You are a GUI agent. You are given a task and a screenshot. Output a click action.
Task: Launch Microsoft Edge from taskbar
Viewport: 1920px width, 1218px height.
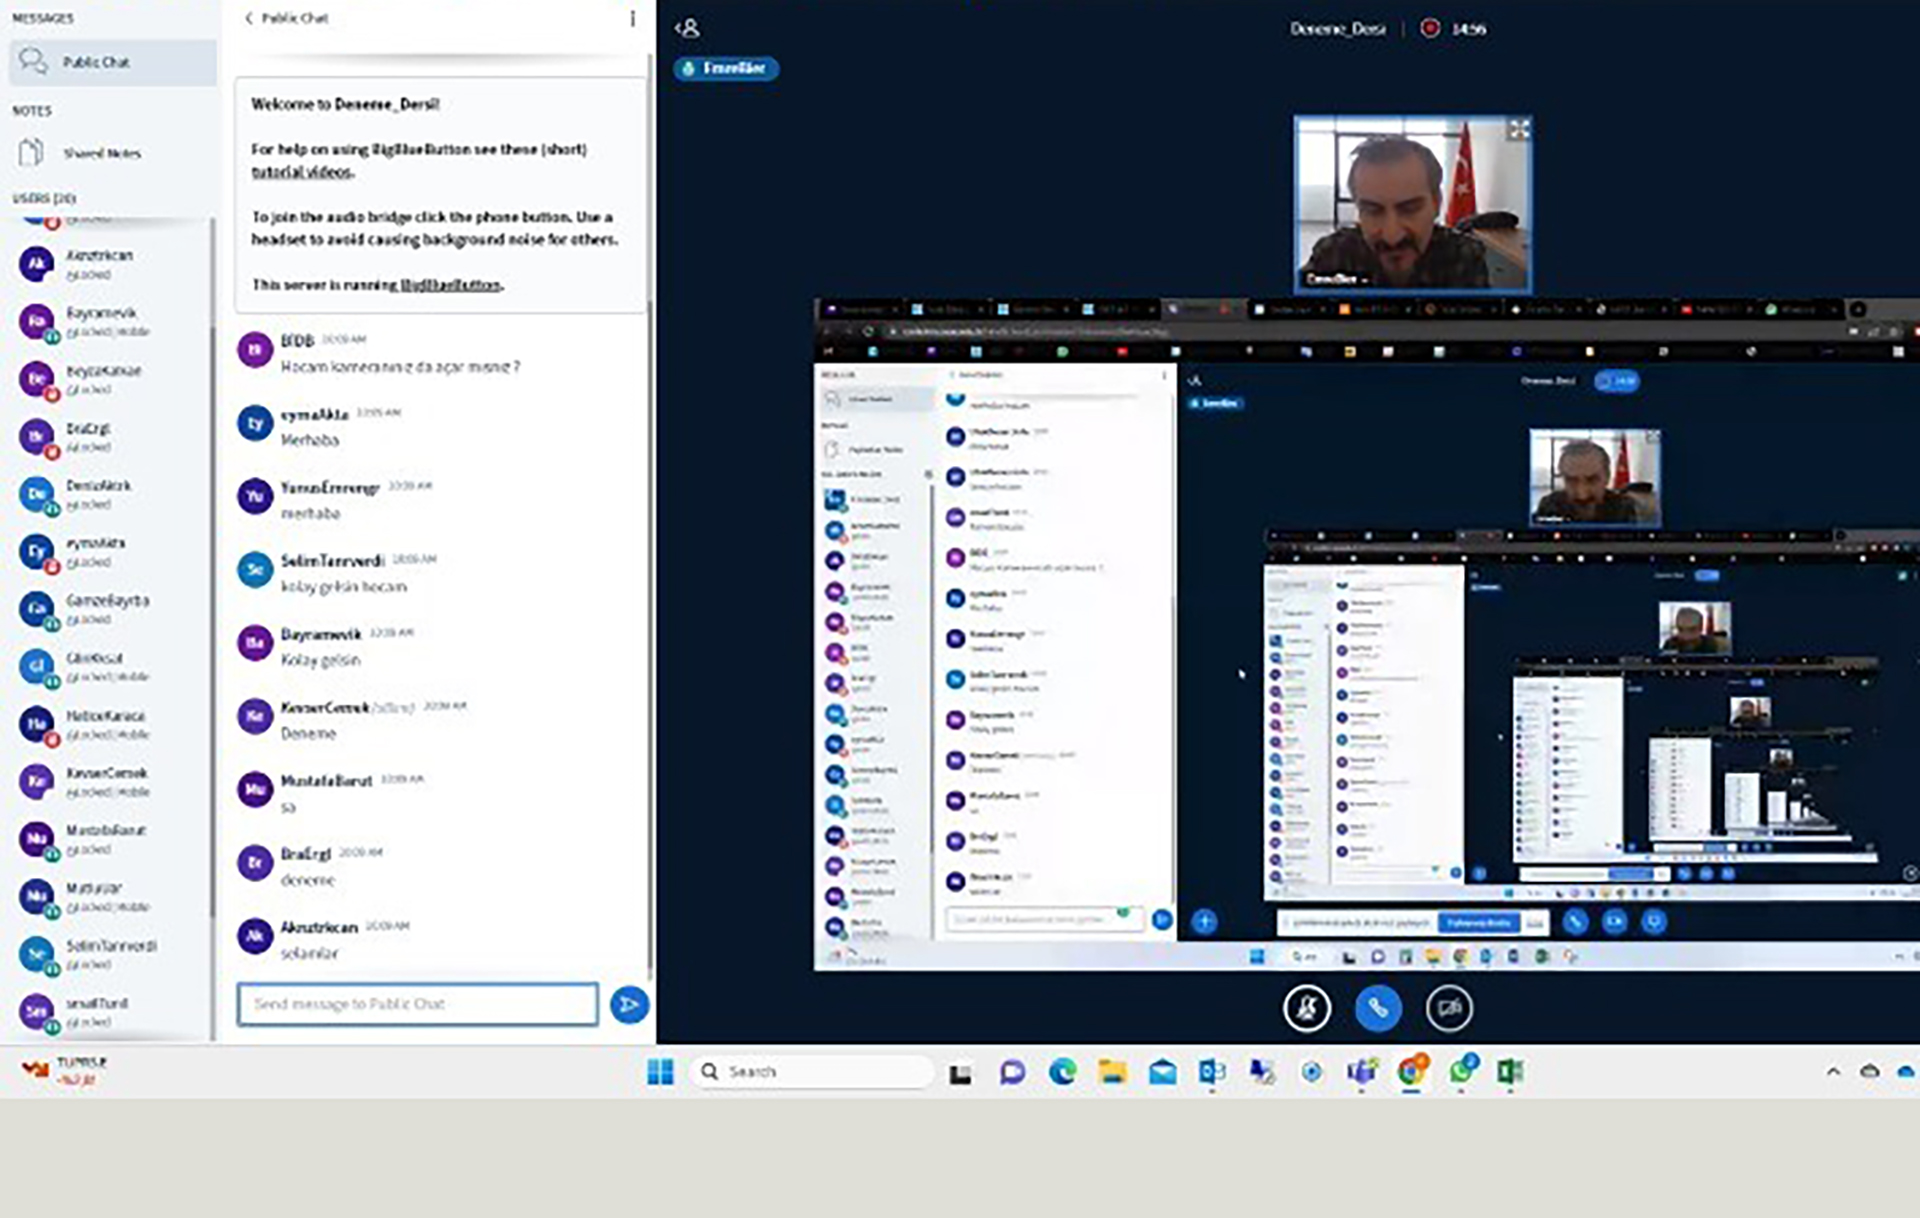coord(1062,1072)
